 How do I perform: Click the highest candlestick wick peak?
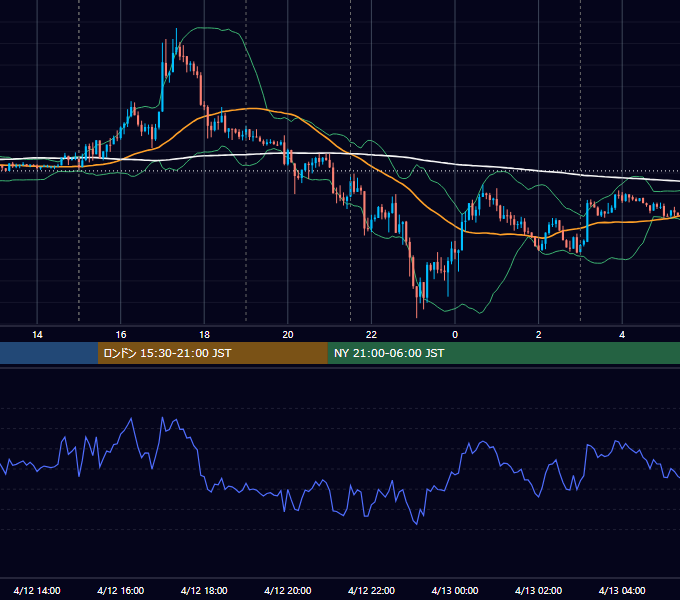(x=177, y=29)
